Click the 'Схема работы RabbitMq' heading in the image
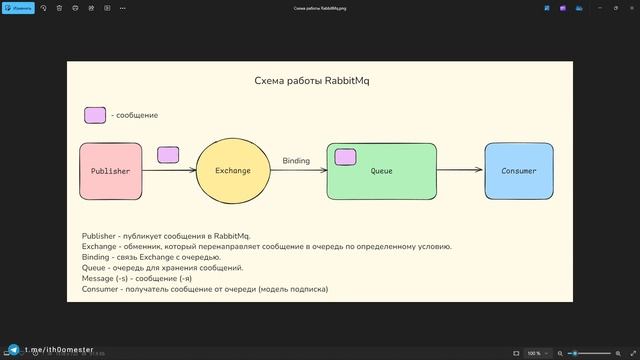 (x=312, y=81)
